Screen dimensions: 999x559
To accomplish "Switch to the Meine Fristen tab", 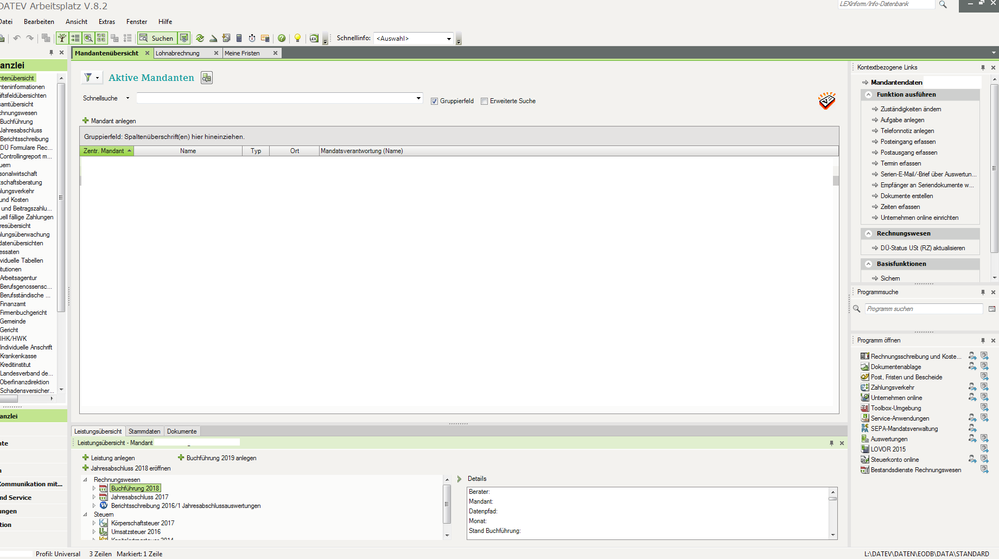I will tap(242, 54).
